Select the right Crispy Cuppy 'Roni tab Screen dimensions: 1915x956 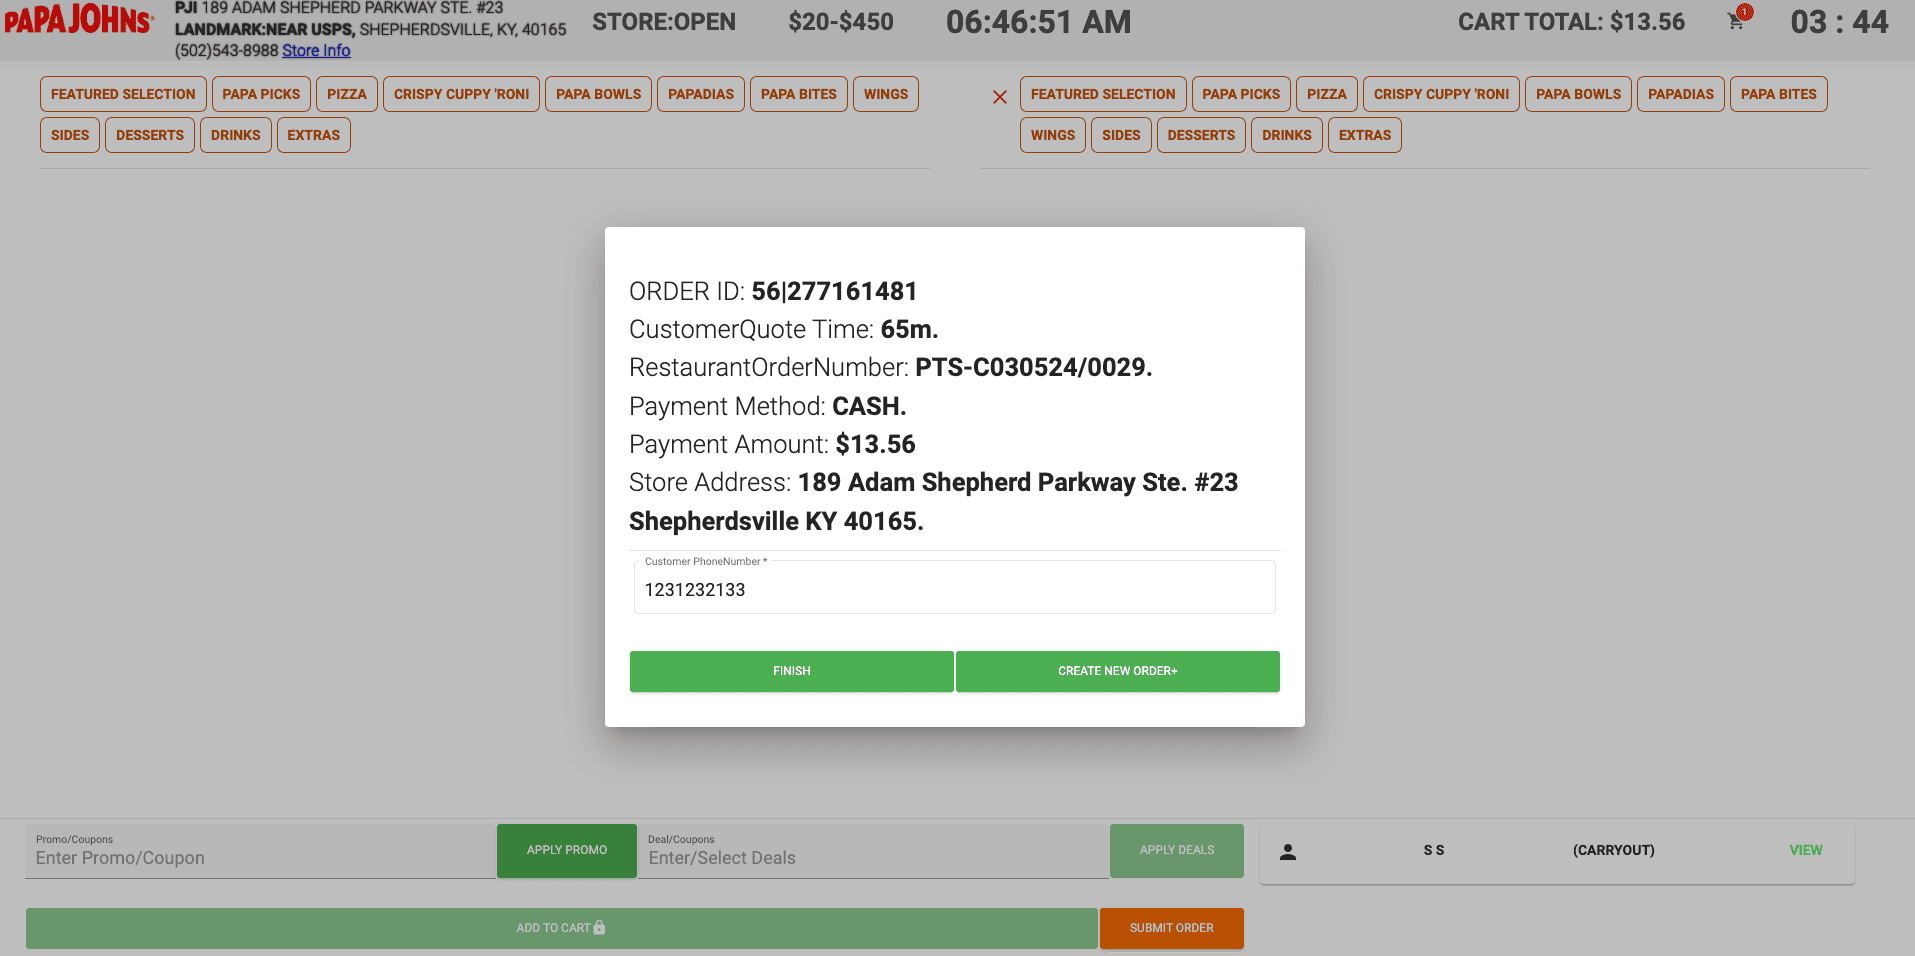click(x=1441, y=94)
